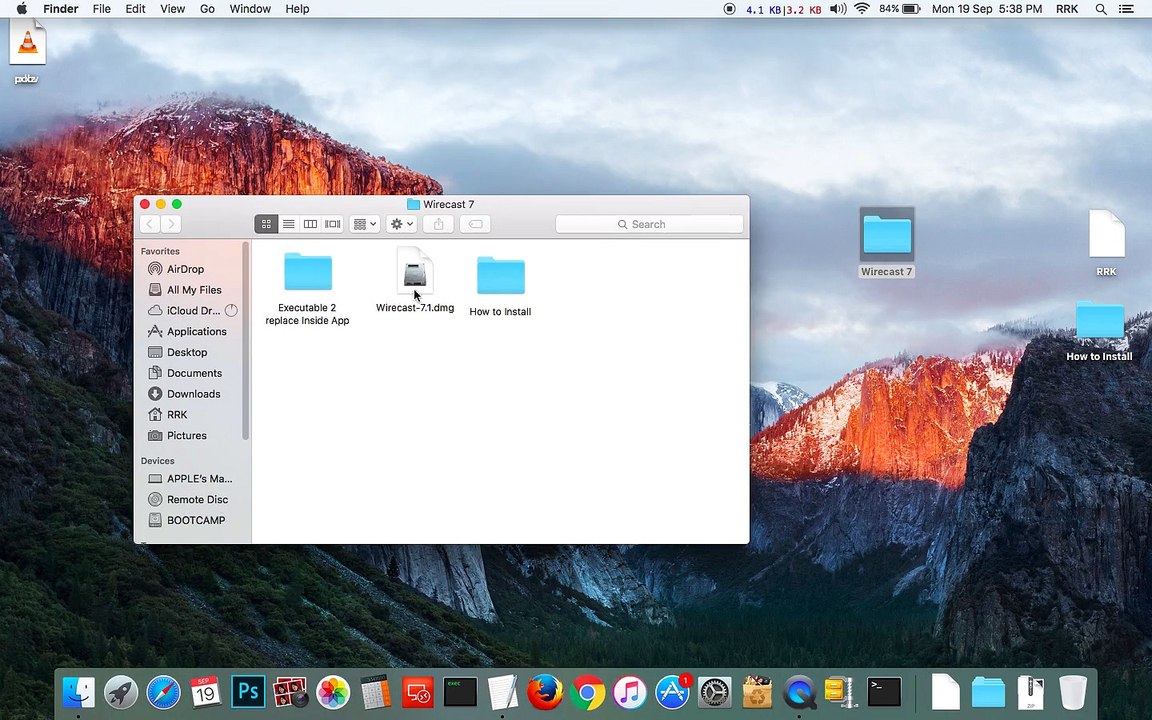Screen dimensions: 1152x720
Task: Click the RRK user menu in menu bar
Action: point(1067,9)
